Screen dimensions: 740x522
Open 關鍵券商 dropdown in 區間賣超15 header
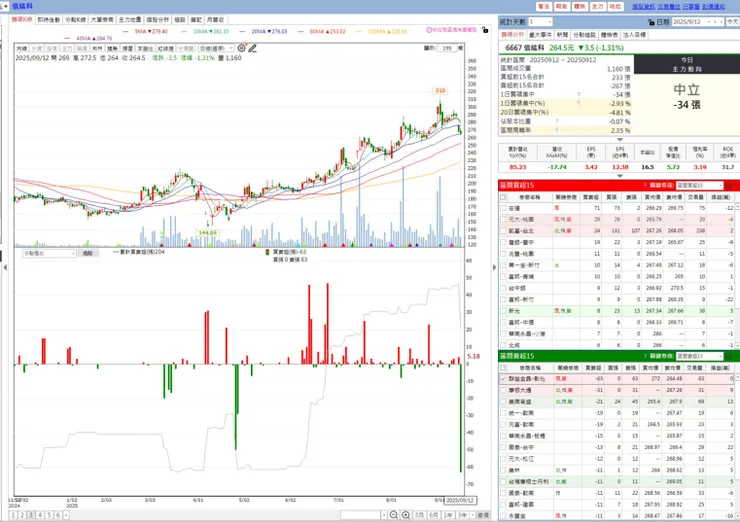[699, 356]
